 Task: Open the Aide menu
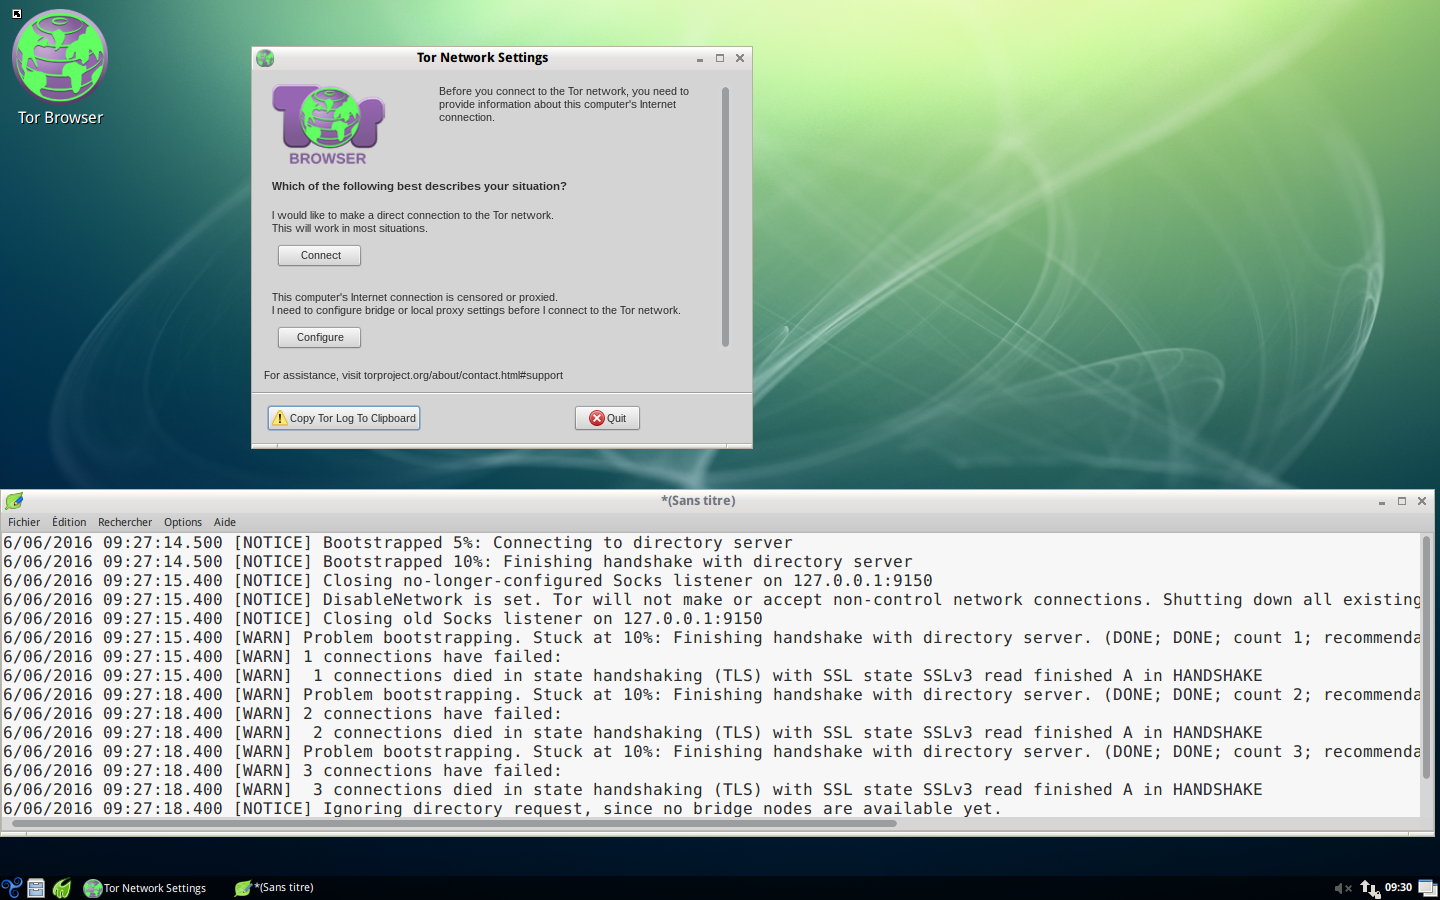tap(225, 522)
